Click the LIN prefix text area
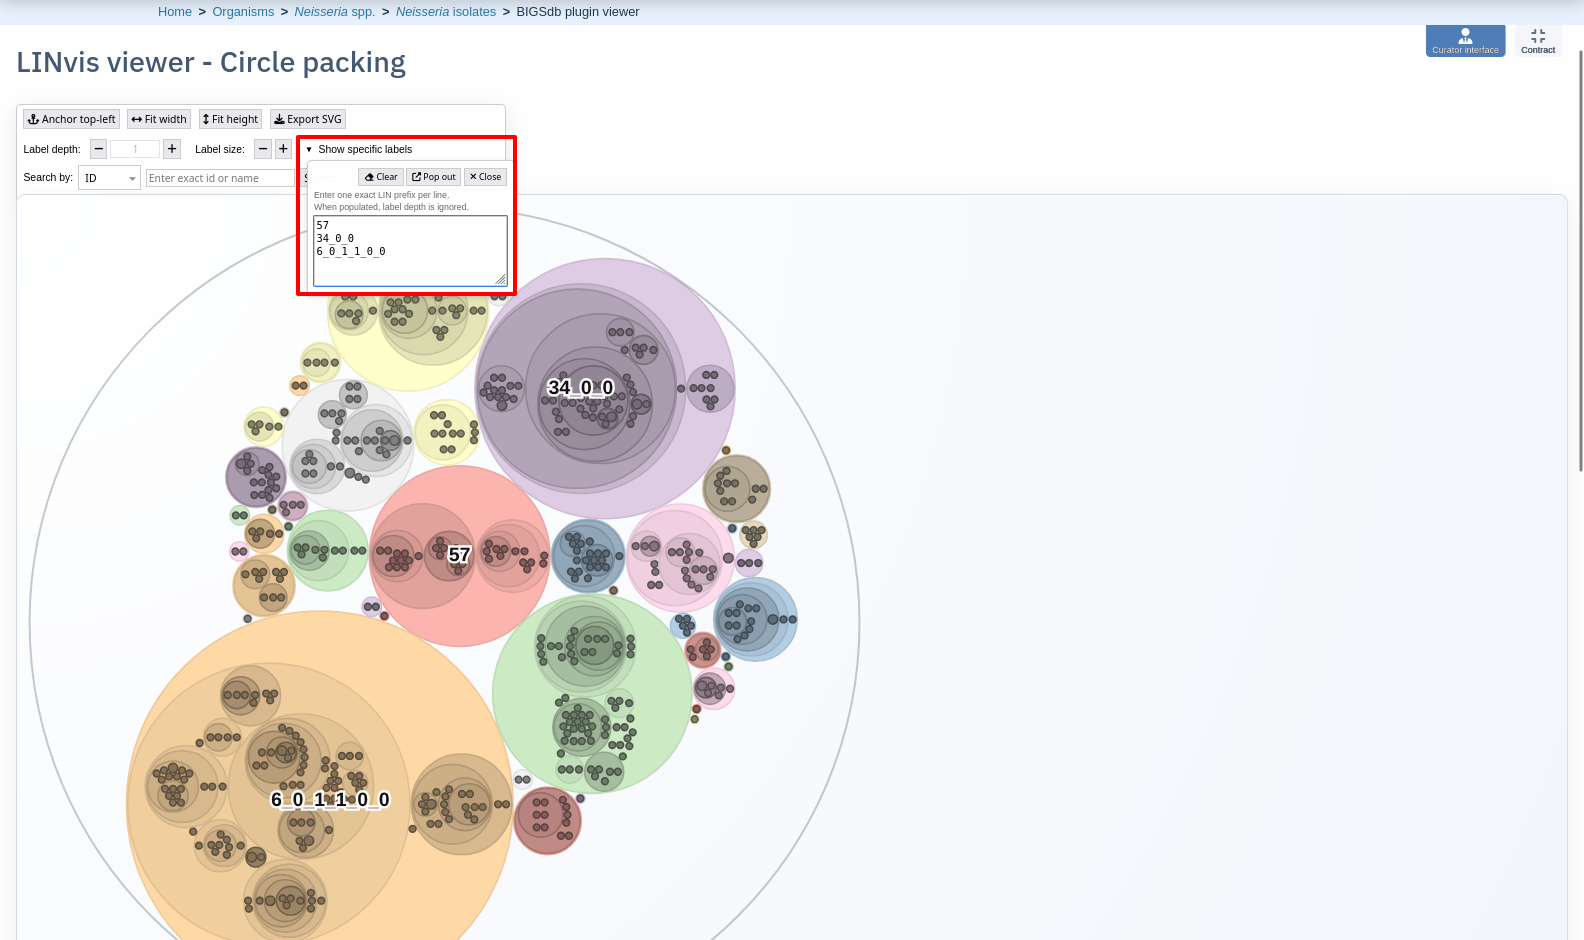The width and height of the screenshot is (1584, 940). point(410,251)
